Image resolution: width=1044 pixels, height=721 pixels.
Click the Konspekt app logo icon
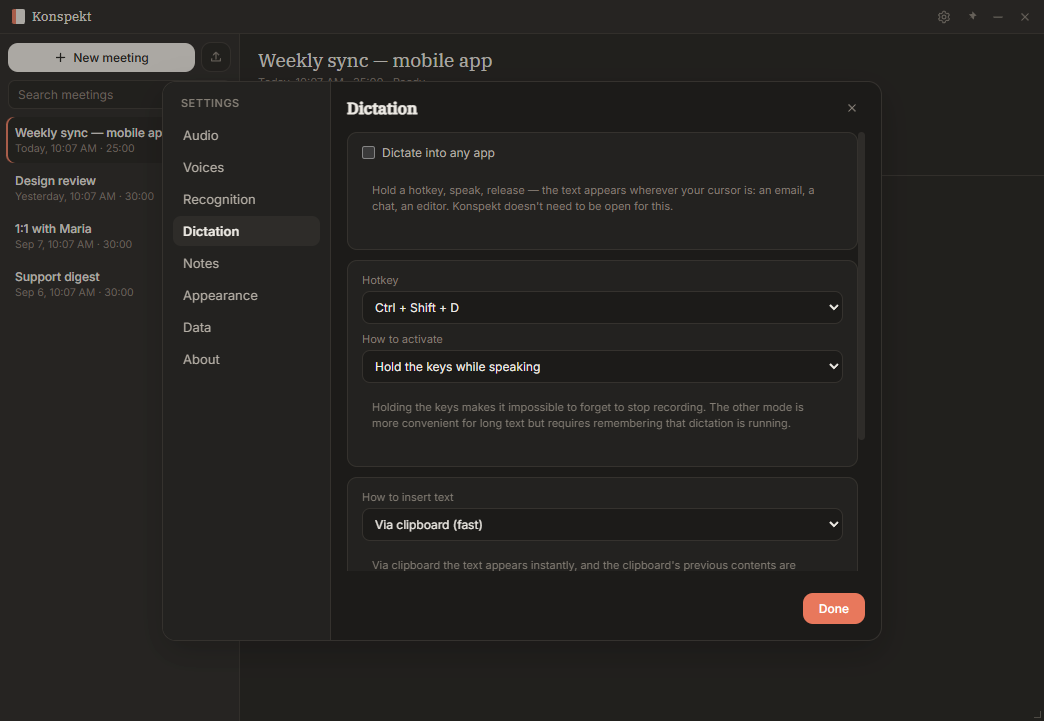coord(19,17)
